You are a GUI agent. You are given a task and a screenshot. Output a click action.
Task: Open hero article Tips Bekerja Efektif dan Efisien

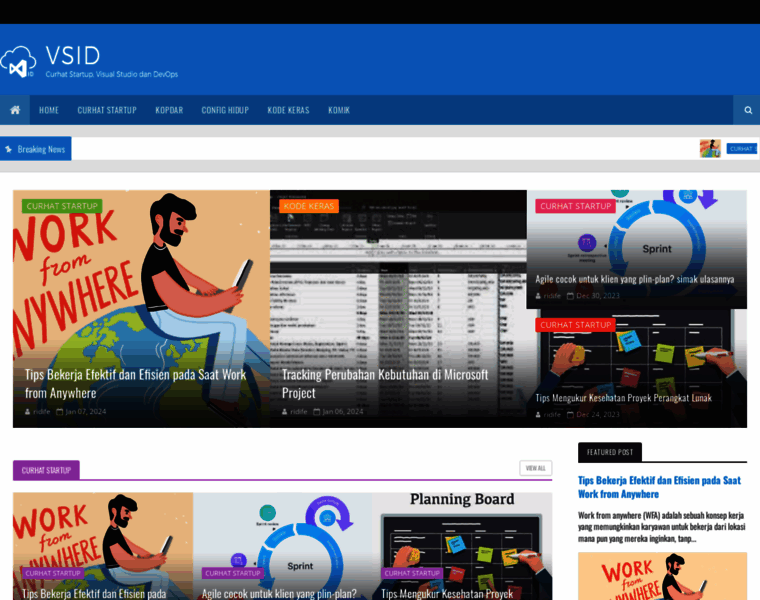tap(136, 383)
